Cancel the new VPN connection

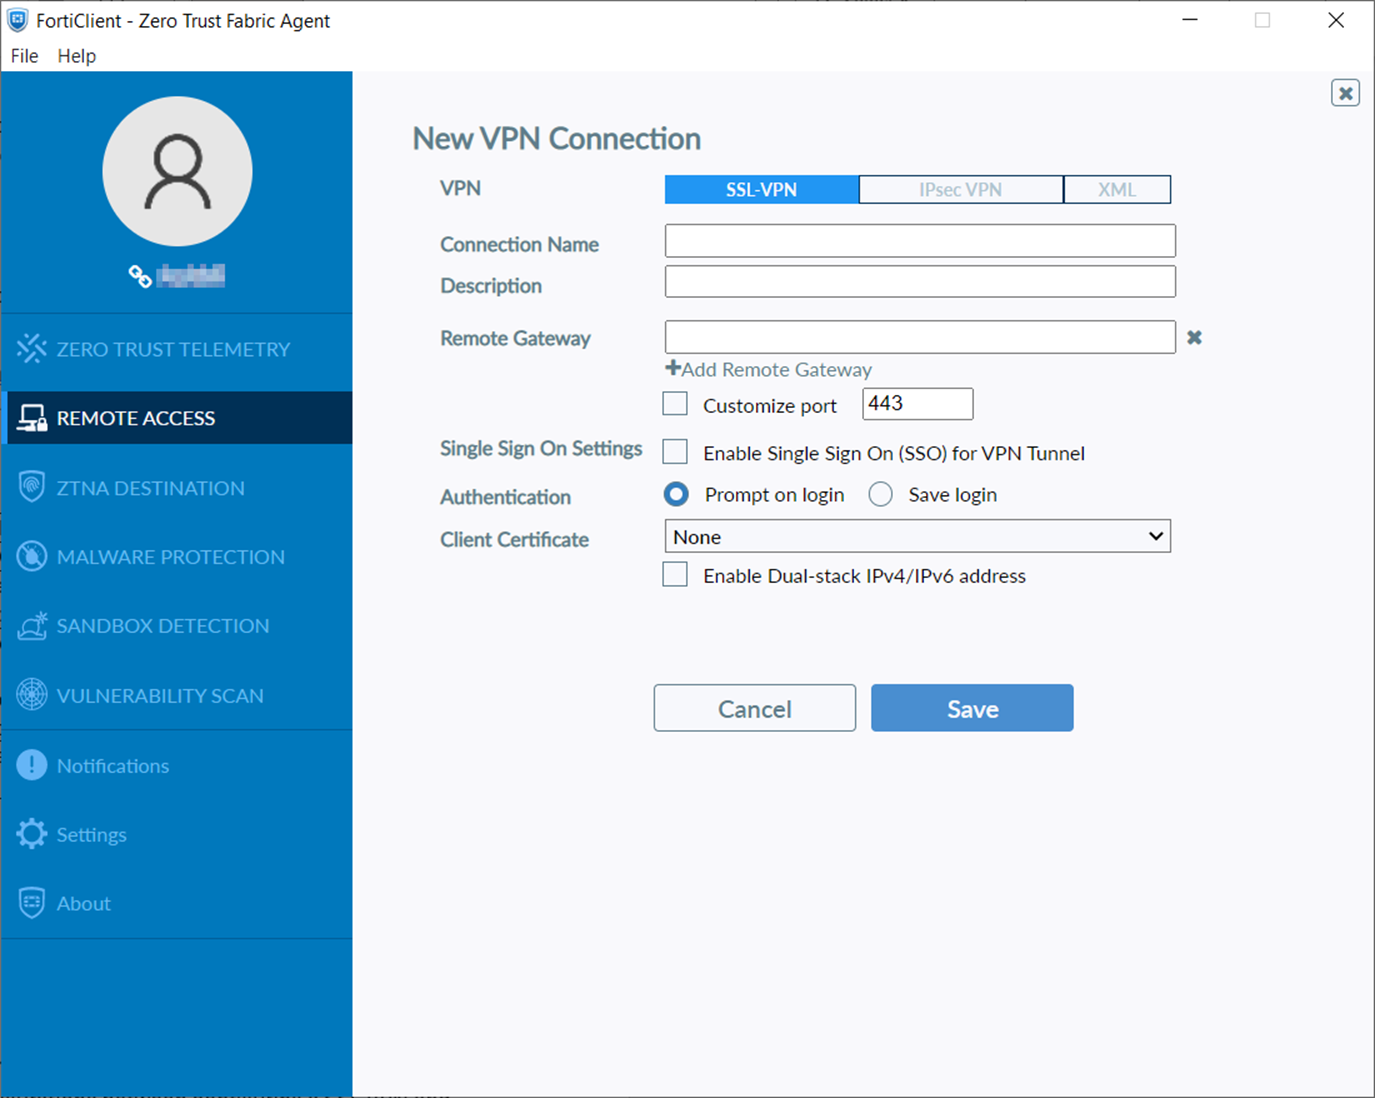point(754,708)
